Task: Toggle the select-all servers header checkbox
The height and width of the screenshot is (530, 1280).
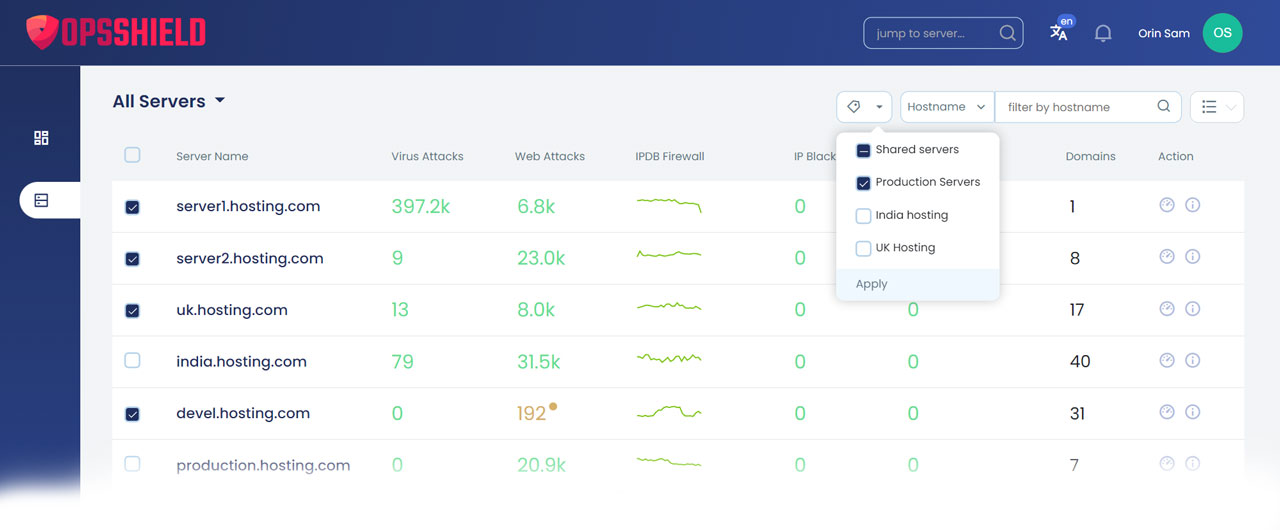Action: tap(132, 155)
